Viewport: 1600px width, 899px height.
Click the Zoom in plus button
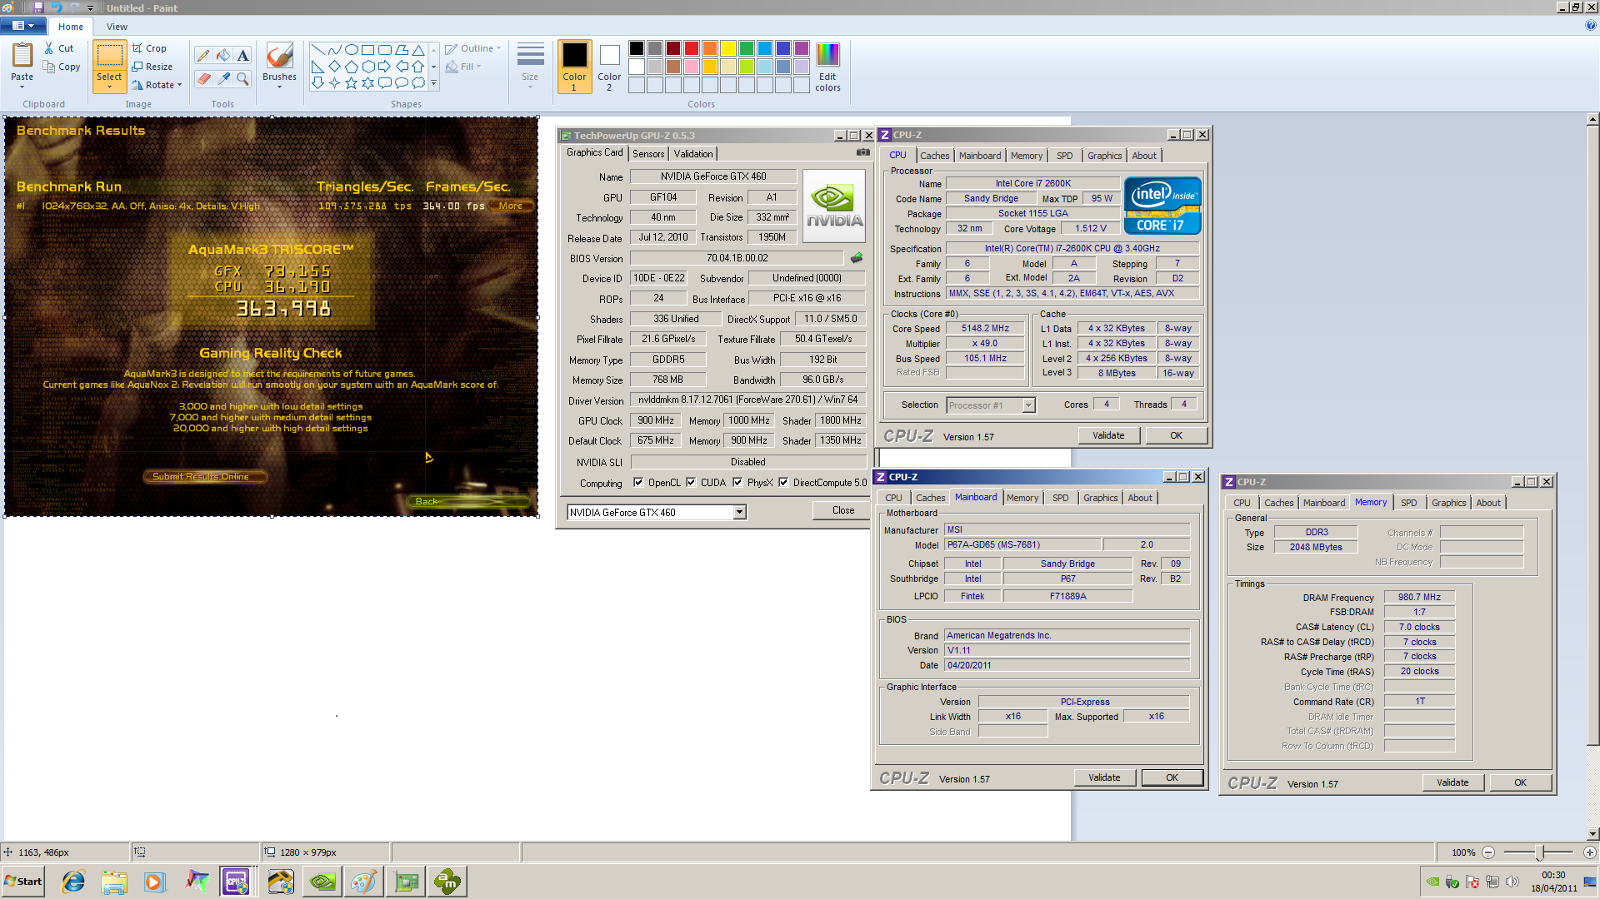[1590, 852]
